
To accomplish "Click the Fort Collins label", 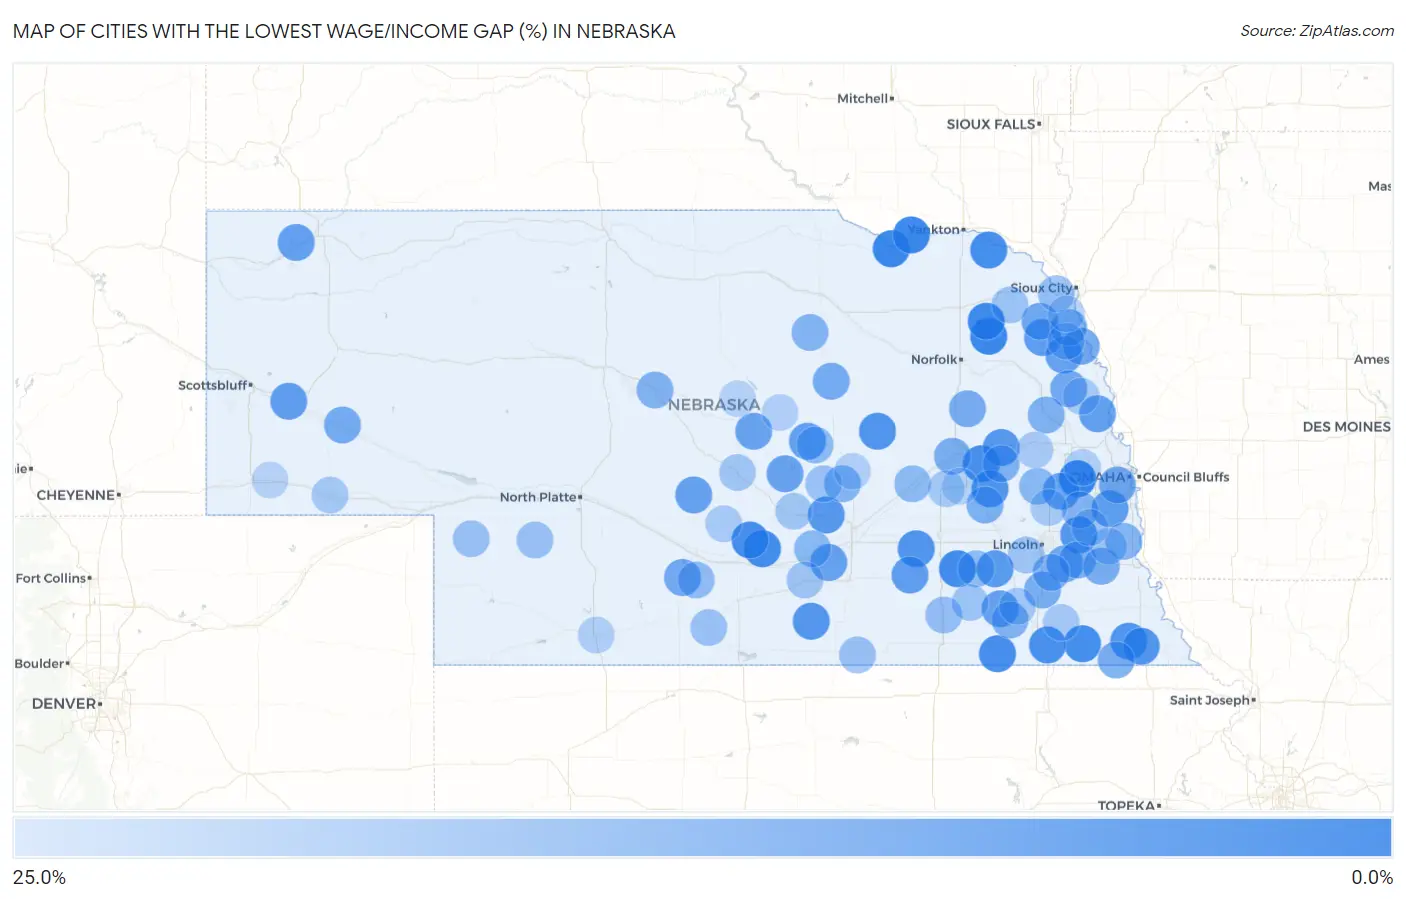I will (53, 578).
